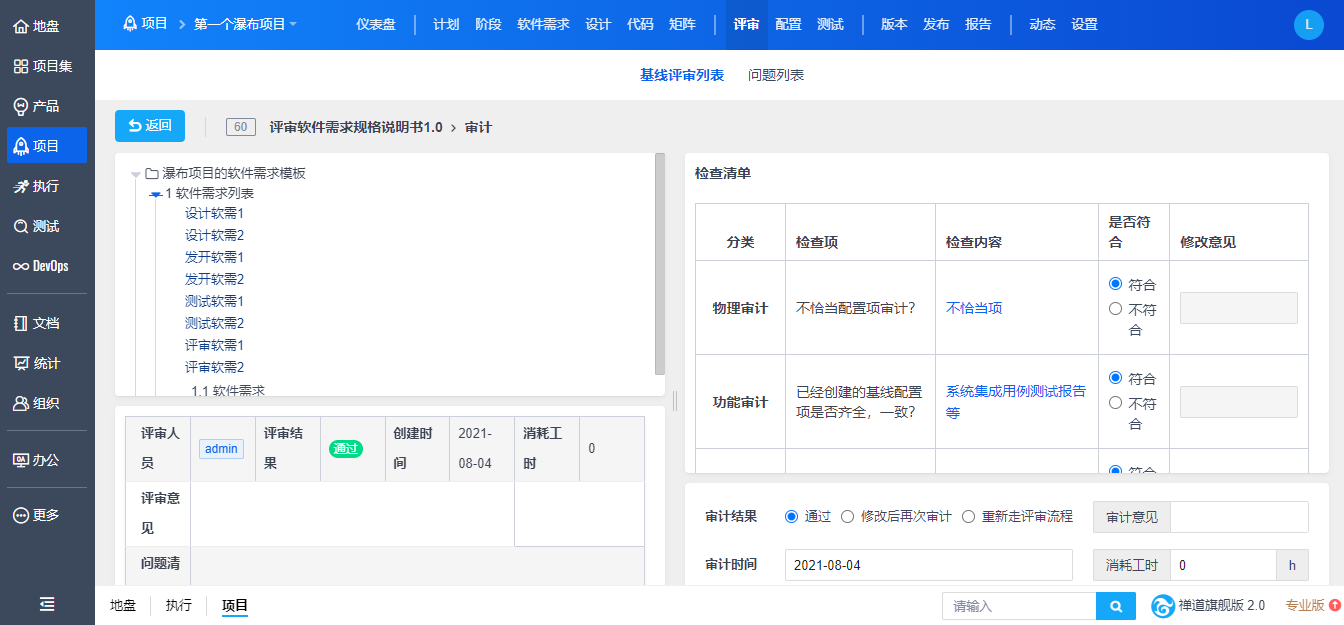Select 执行 icon in left sidebar
This screenshot has width=1344, height=625.
click(x=20, y=186)
